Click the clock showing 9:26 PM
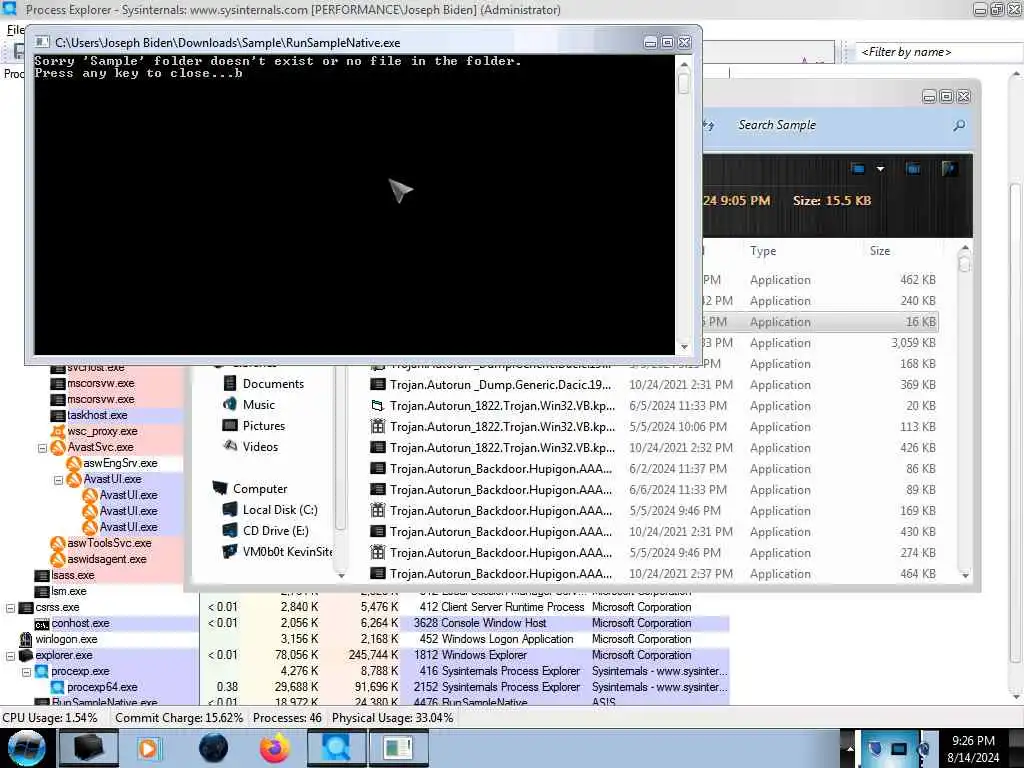This screenshot has height=768, width=1024. coord(973,741)
